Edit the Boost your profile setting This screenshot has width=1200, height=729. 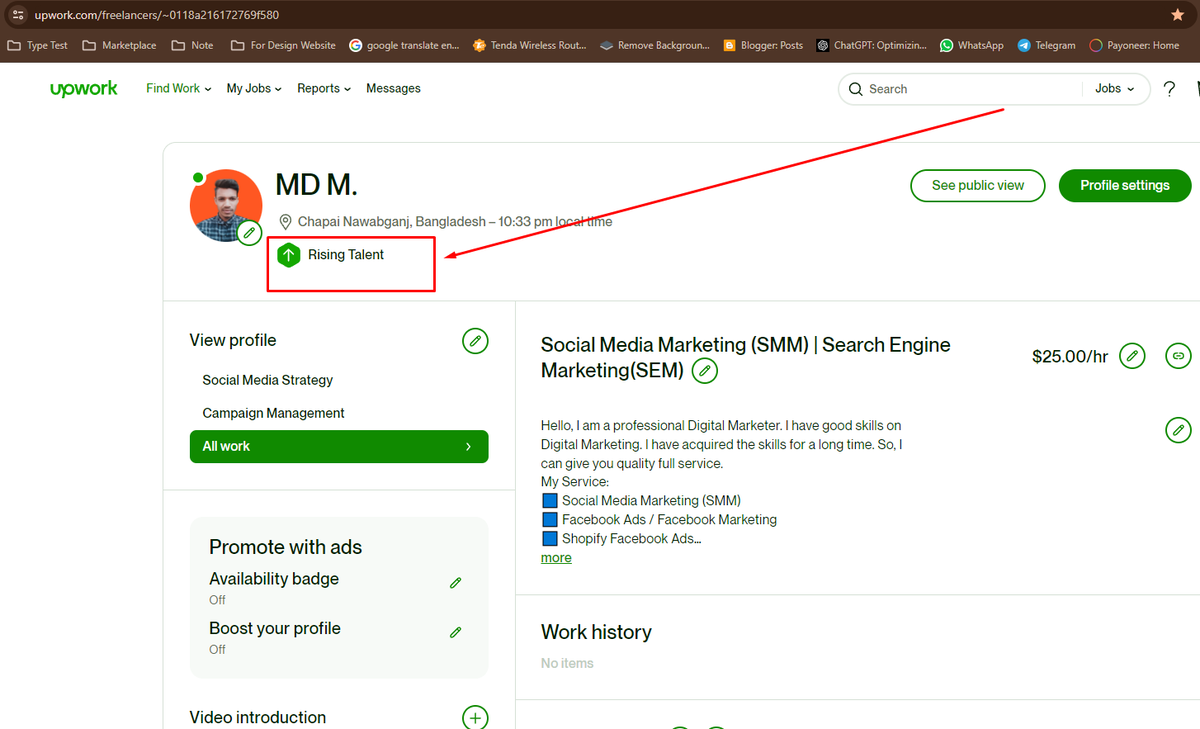point(456,632)
